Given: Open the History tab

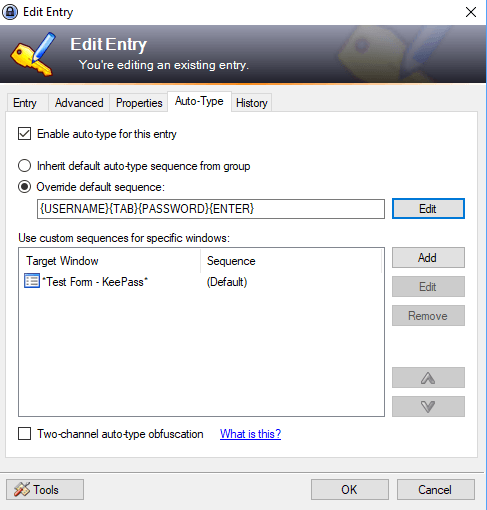Looking at the screenshot, I should (x=252, y=103).
